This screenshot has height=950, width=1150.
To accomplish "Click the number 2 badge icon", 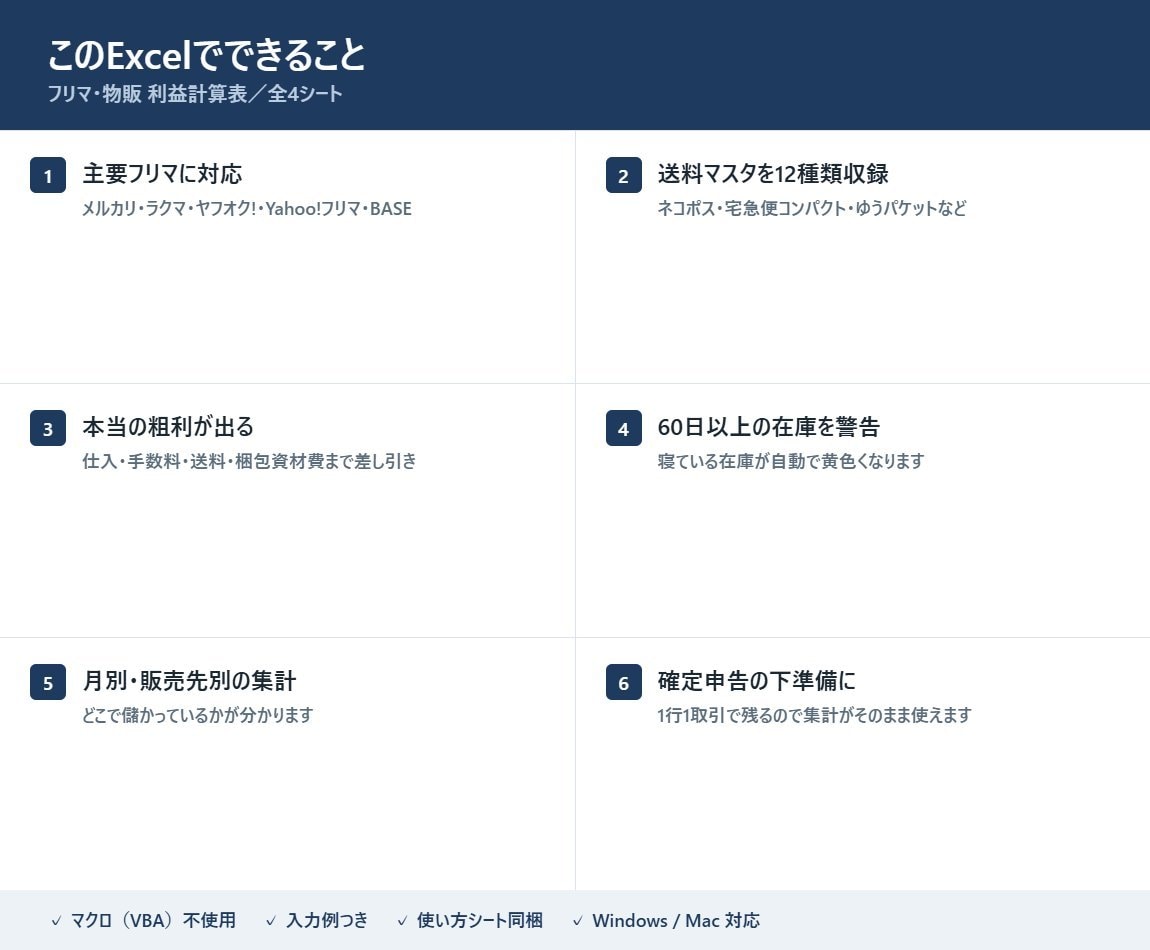I will 623,175.
